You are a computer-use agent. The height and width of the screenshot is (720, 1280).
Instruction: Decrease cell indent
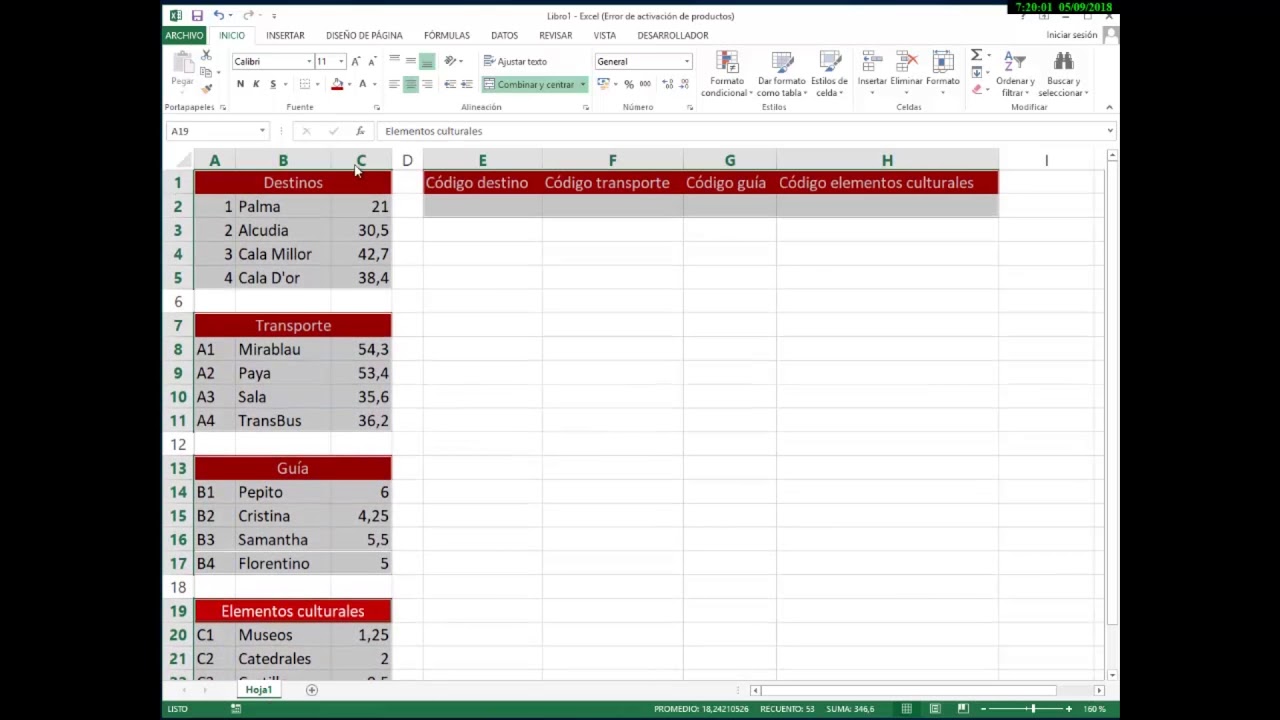450,84
